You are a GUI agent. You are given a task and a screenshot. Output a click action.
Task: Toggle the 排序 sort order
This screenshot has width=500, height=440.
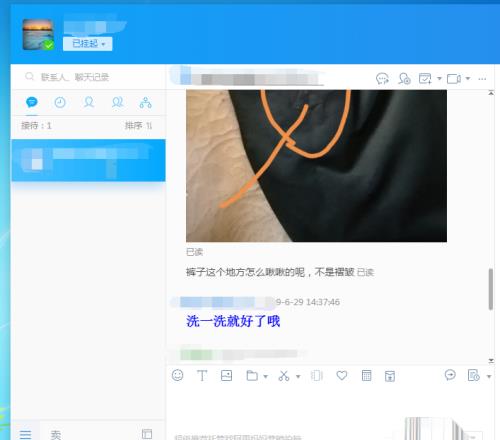(138, 126)
